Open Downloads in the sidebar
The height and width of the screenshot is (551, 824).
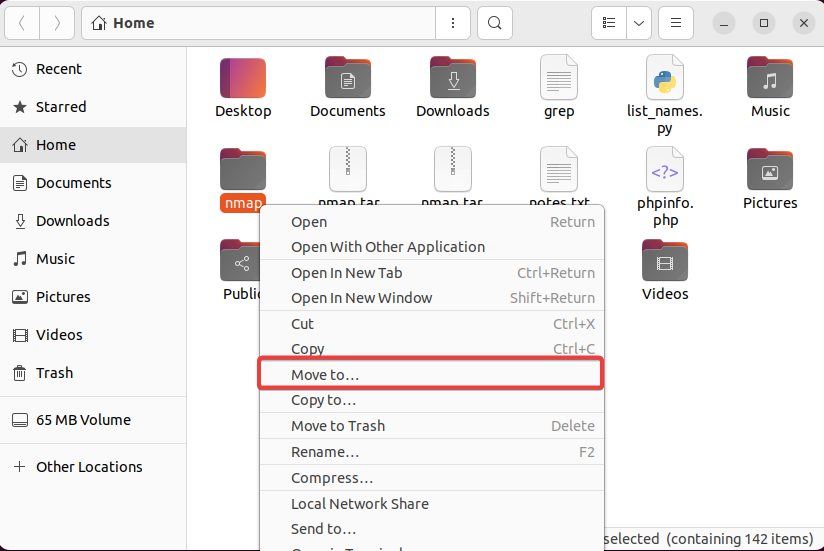[93, 221]
